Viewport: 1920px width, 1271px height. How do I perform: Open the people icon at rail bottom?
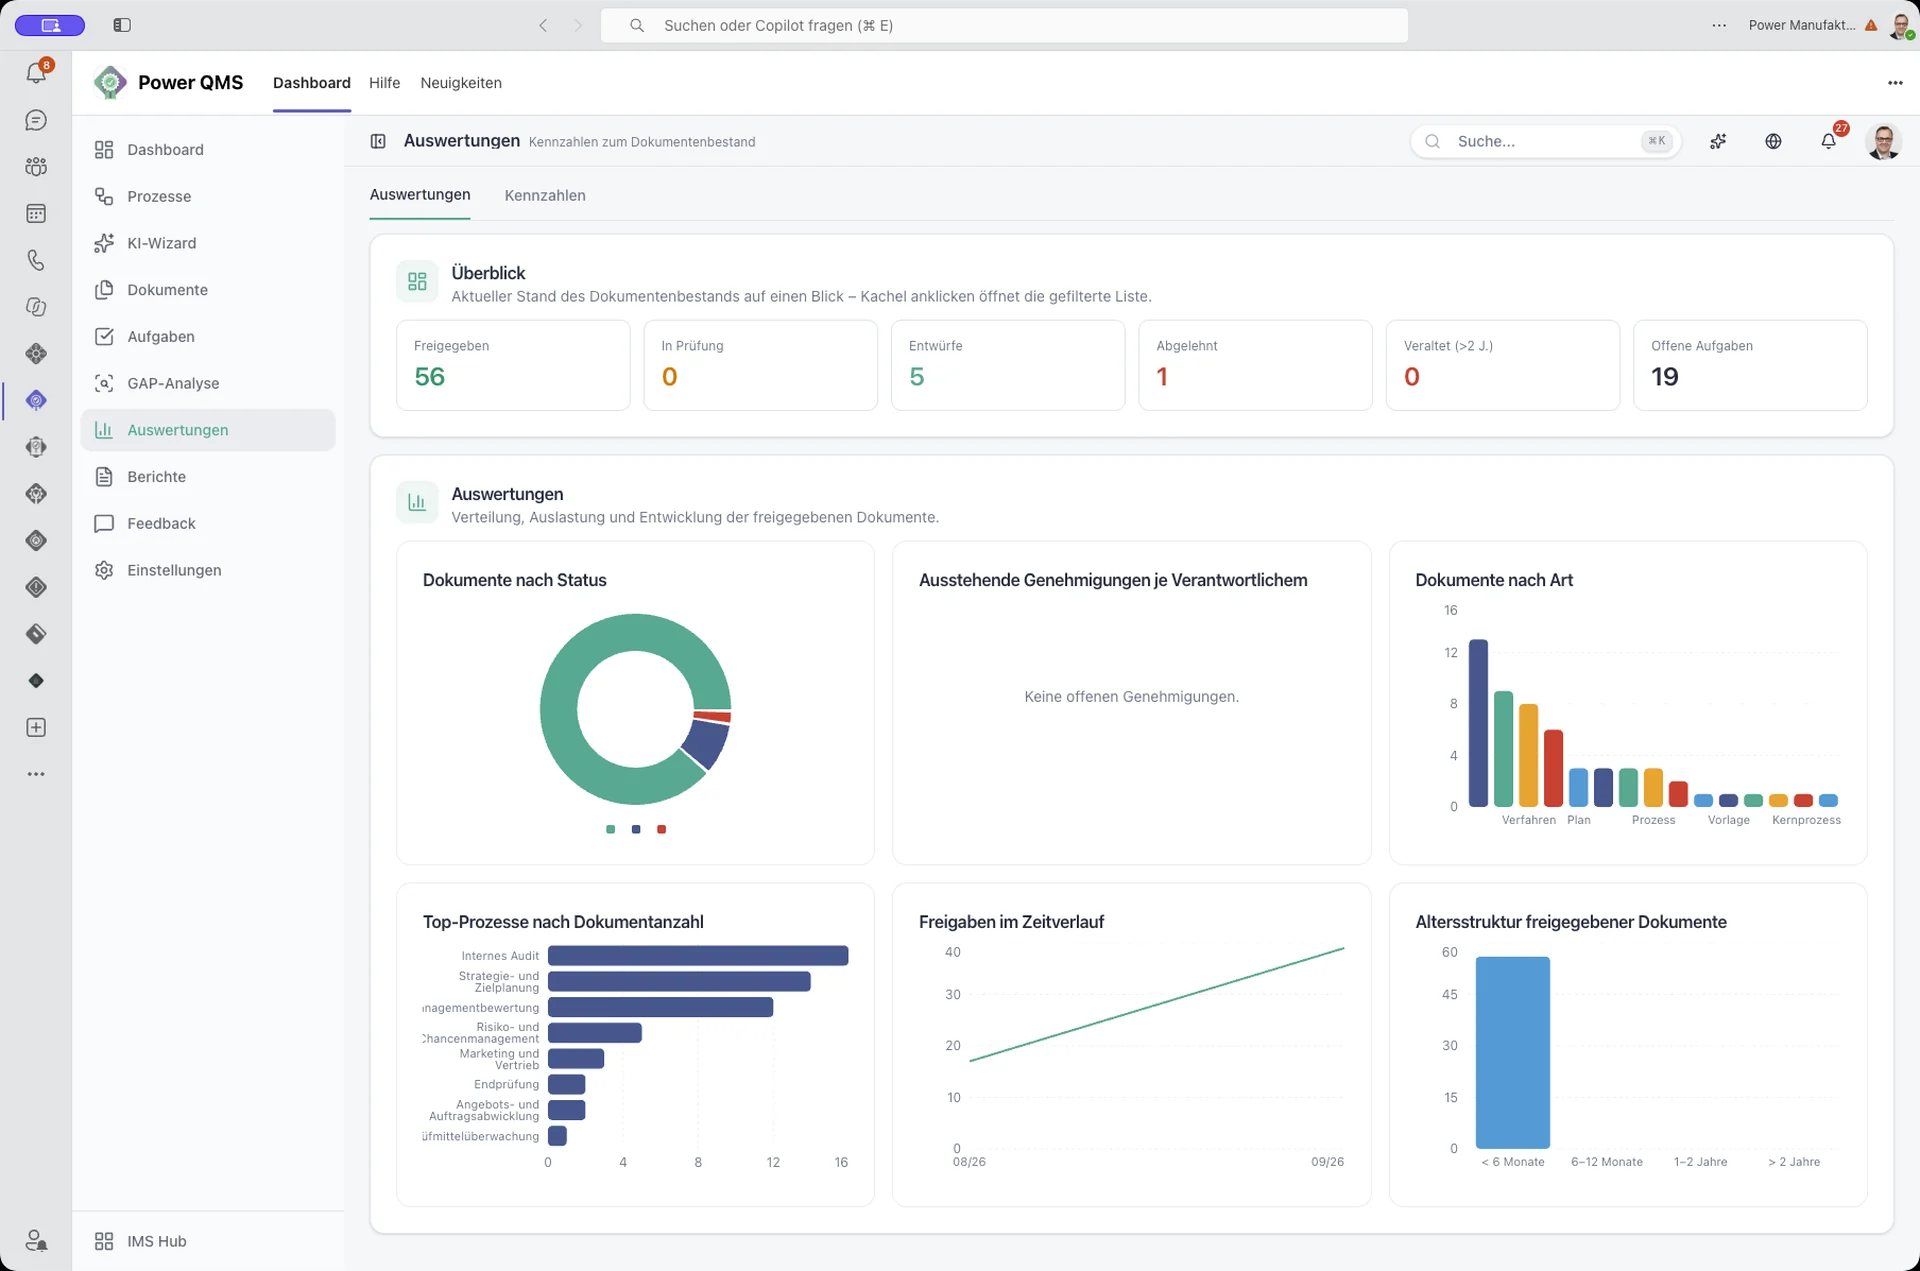[x=36, y=1240]
